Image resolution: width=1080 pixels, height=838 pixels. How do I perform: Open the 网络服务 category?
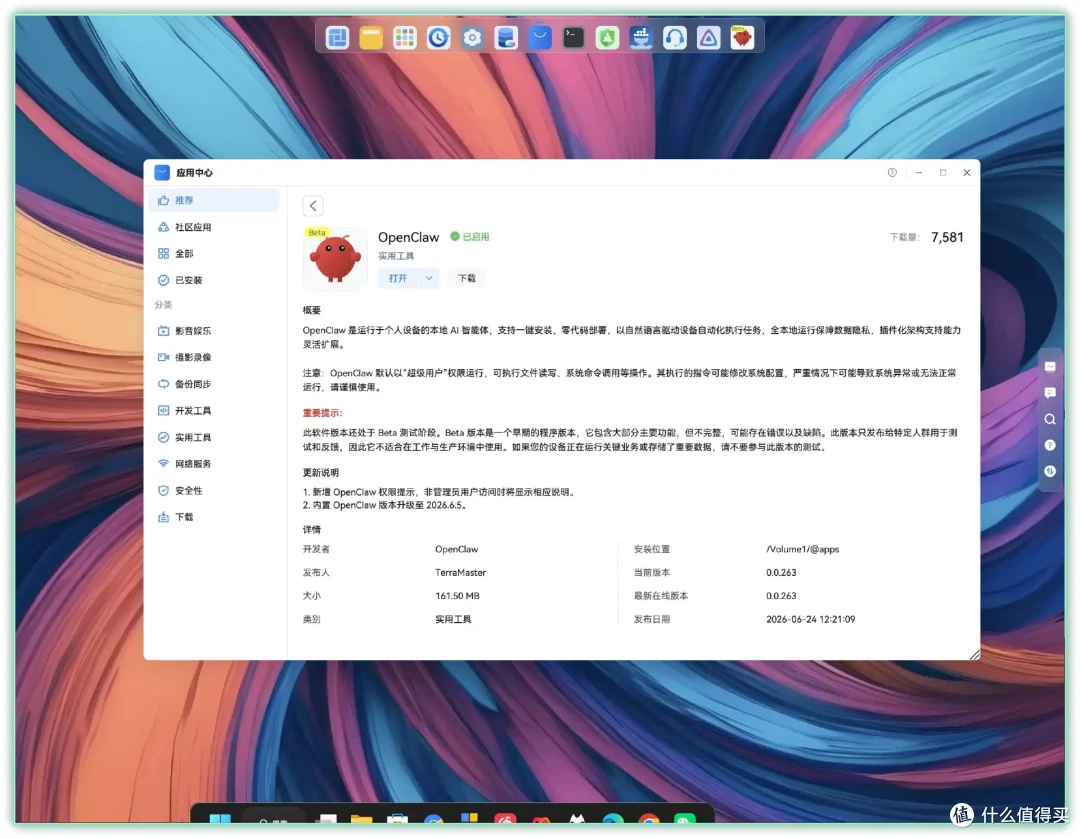[214, 464]
